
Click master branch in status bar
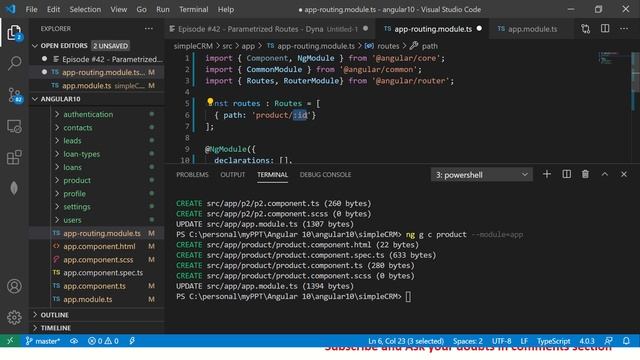click(x=43, y=341)
